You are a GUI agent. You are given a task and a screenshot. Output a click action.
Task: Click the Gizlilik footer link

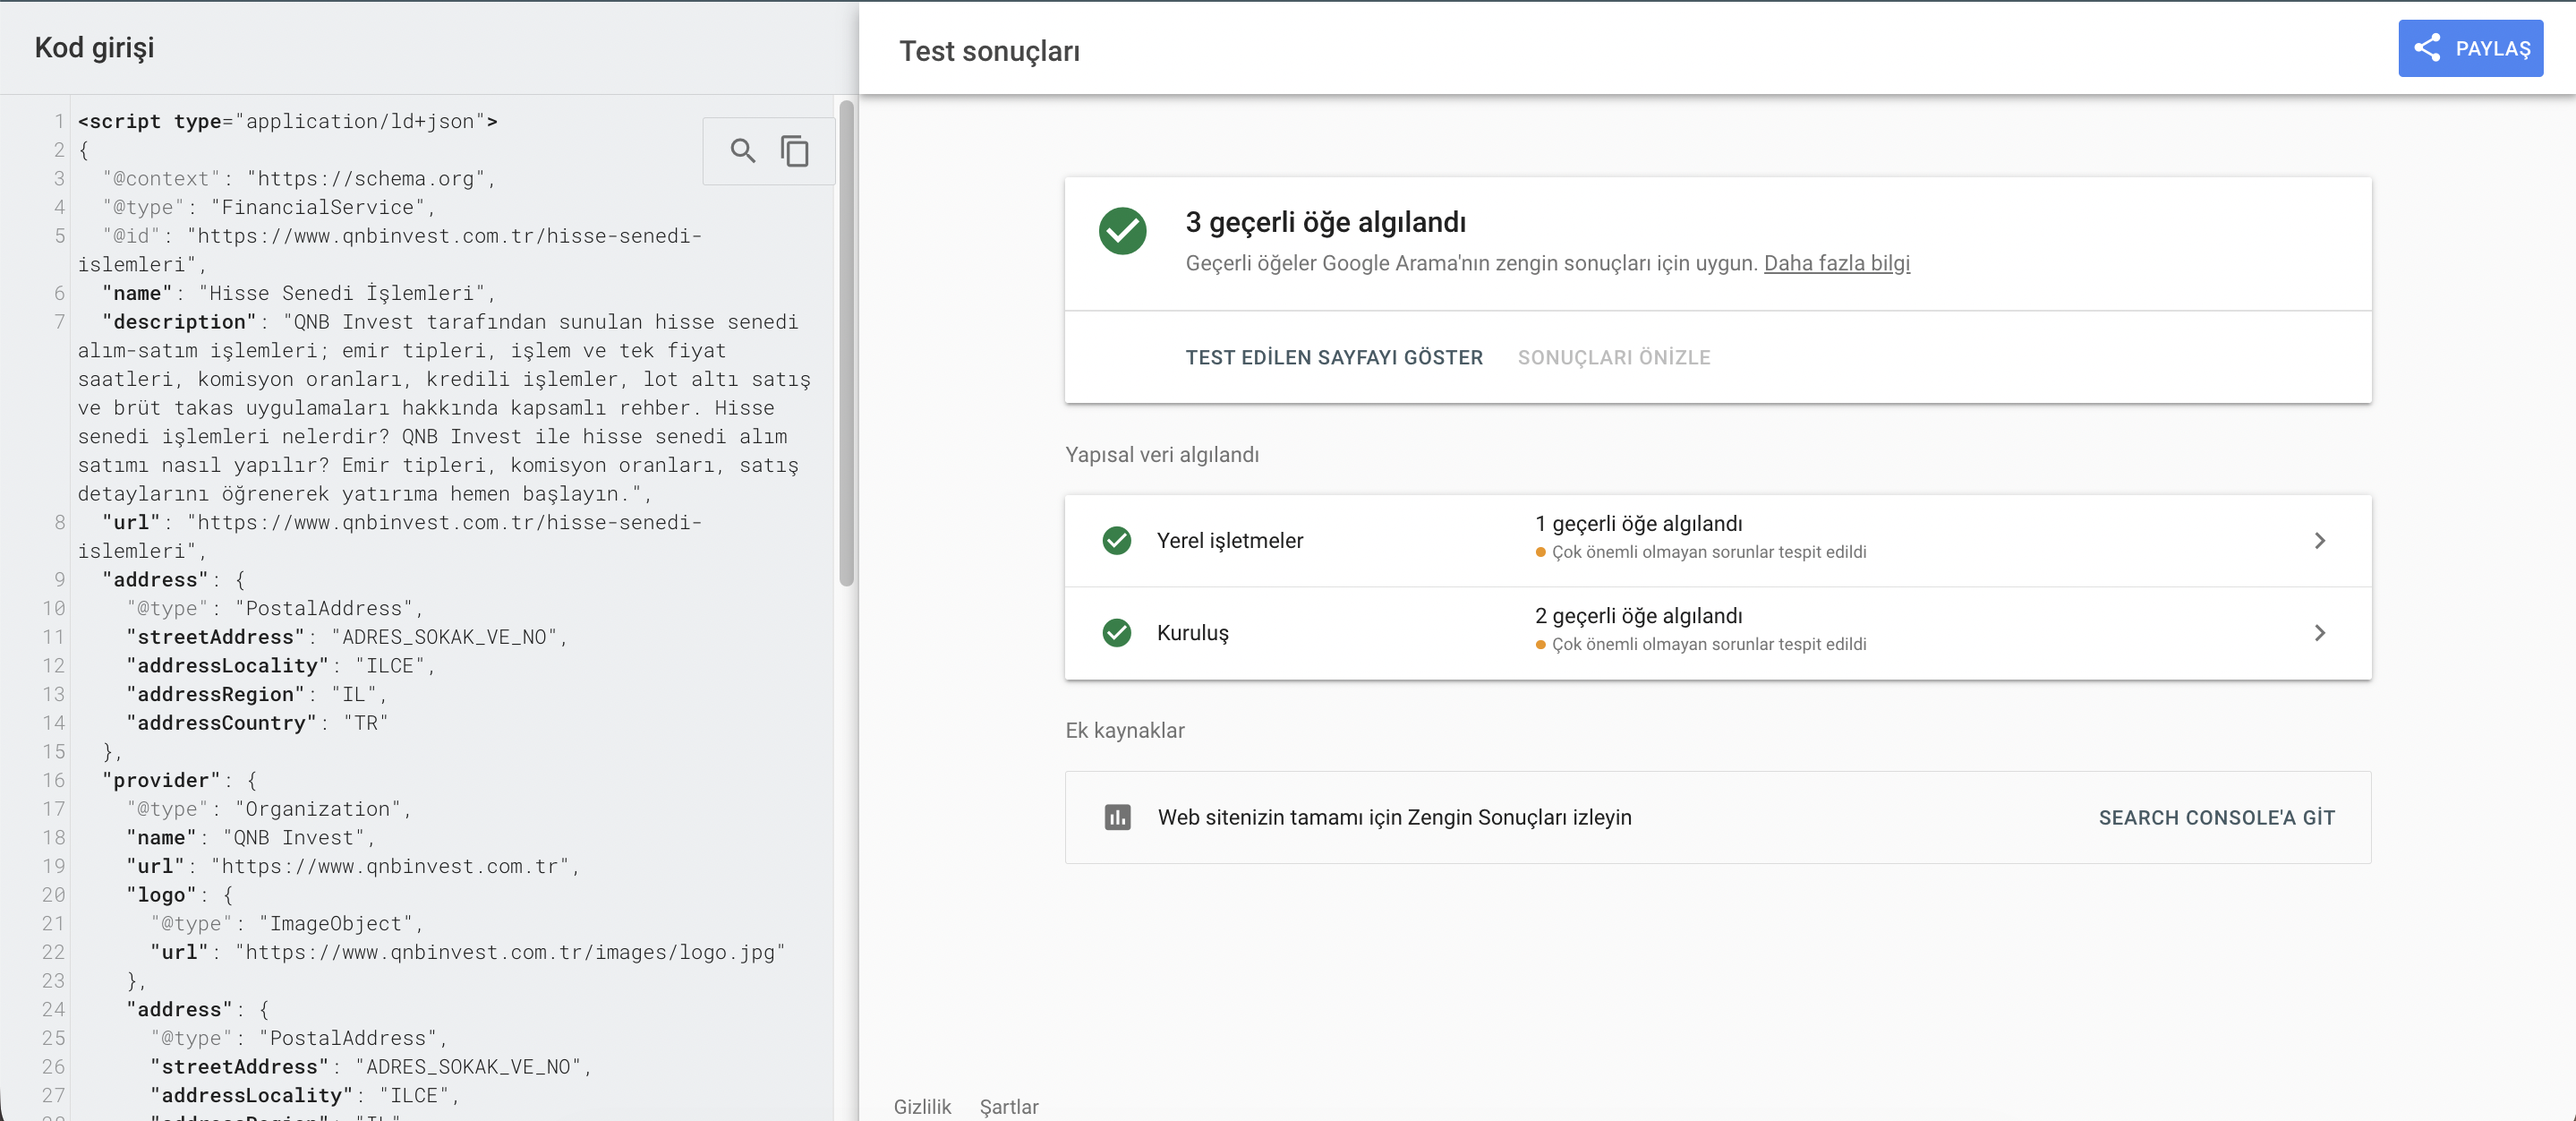pyautogui.click(x=922, y=1106)
